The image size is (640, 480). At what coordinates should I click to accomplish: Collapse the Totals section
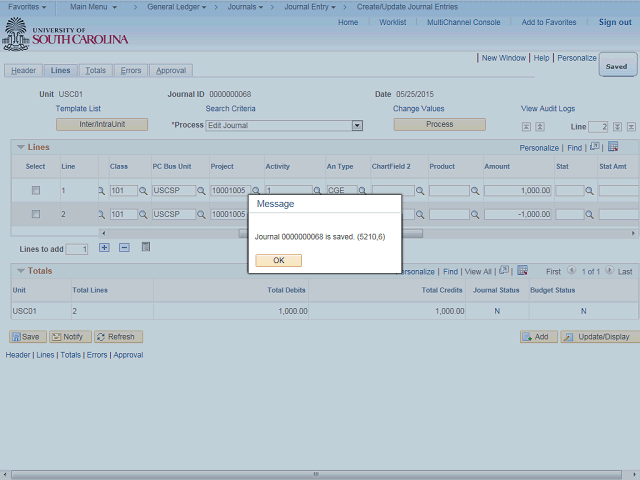pyautogui.click(x=21, y=271)
